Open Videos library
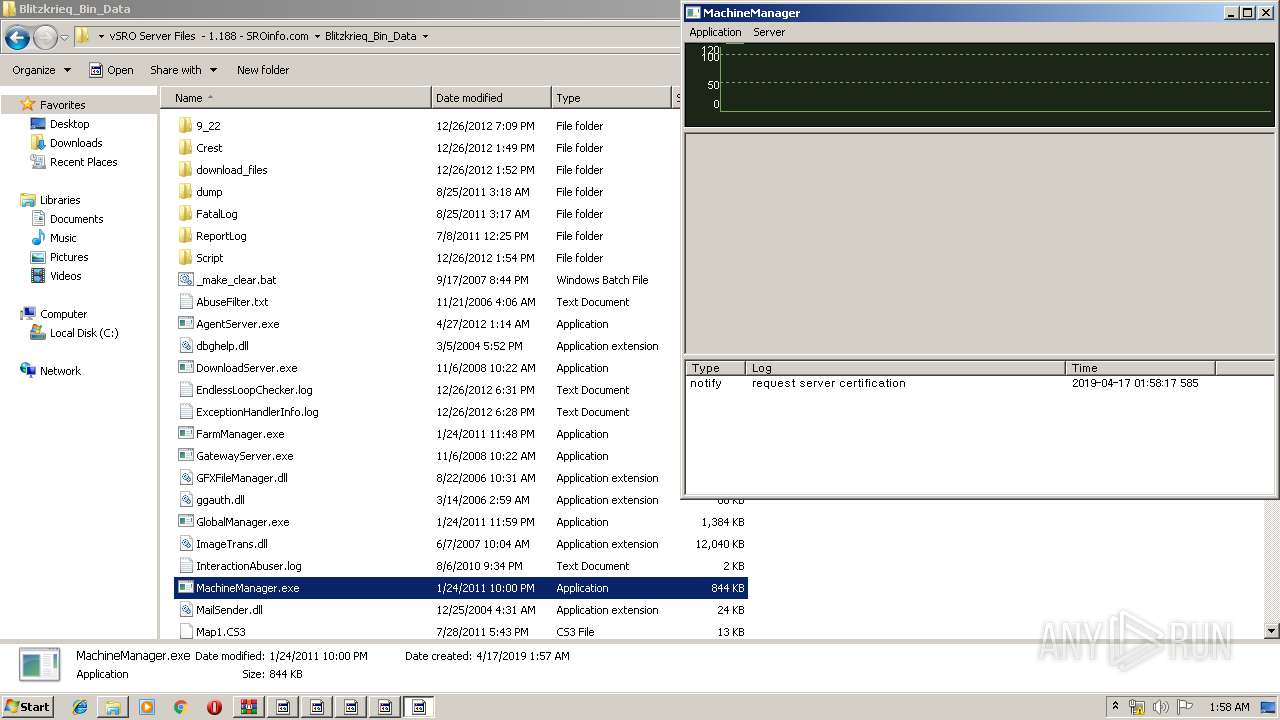Image resolution: width=1280 pixels, height=720 pixels. (x=66, y=276)
